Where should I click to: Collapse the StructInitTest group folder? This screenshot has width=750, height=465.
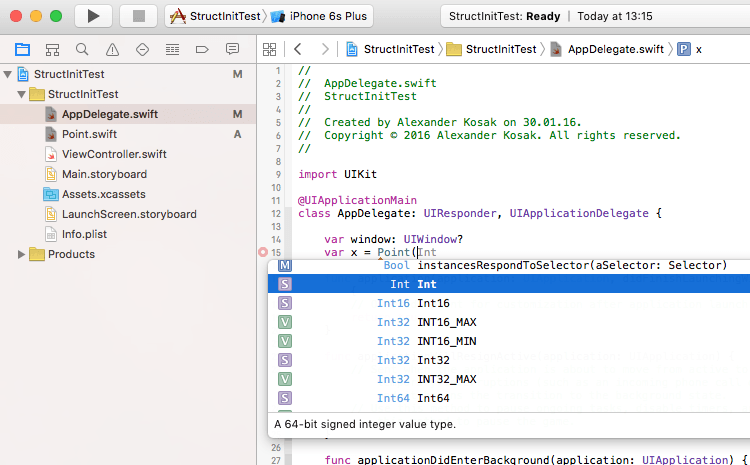22,94
